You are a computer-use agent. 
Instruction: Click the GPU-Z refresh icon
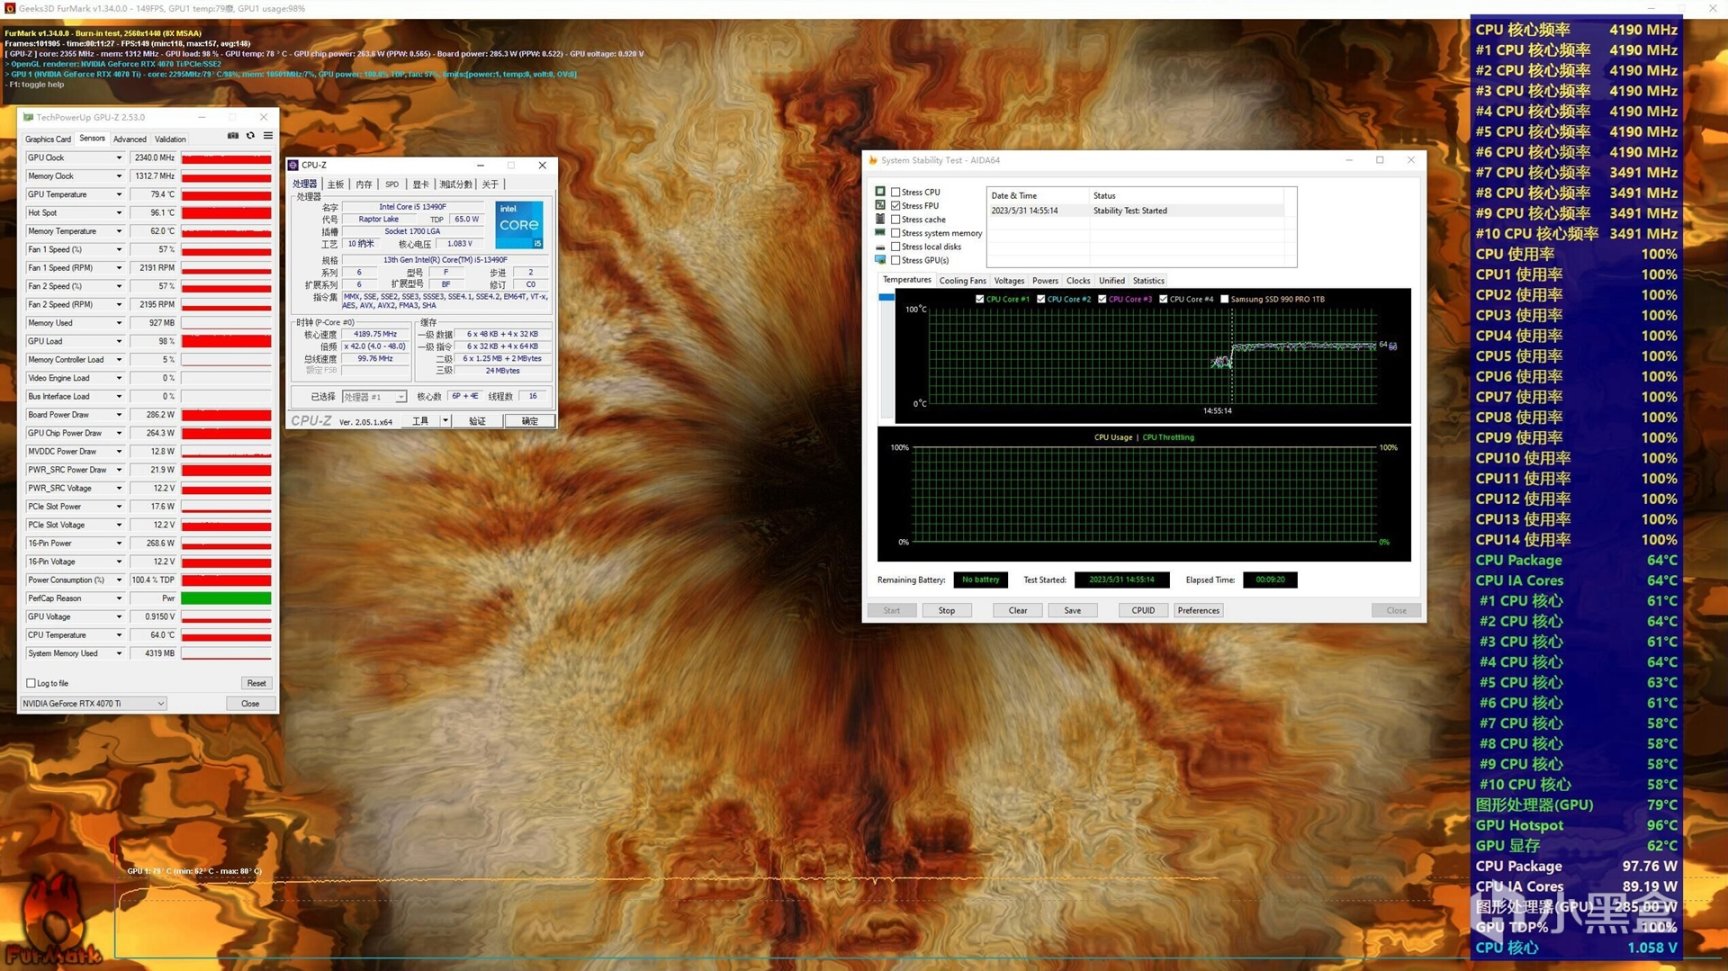click(x=251, y=136)
